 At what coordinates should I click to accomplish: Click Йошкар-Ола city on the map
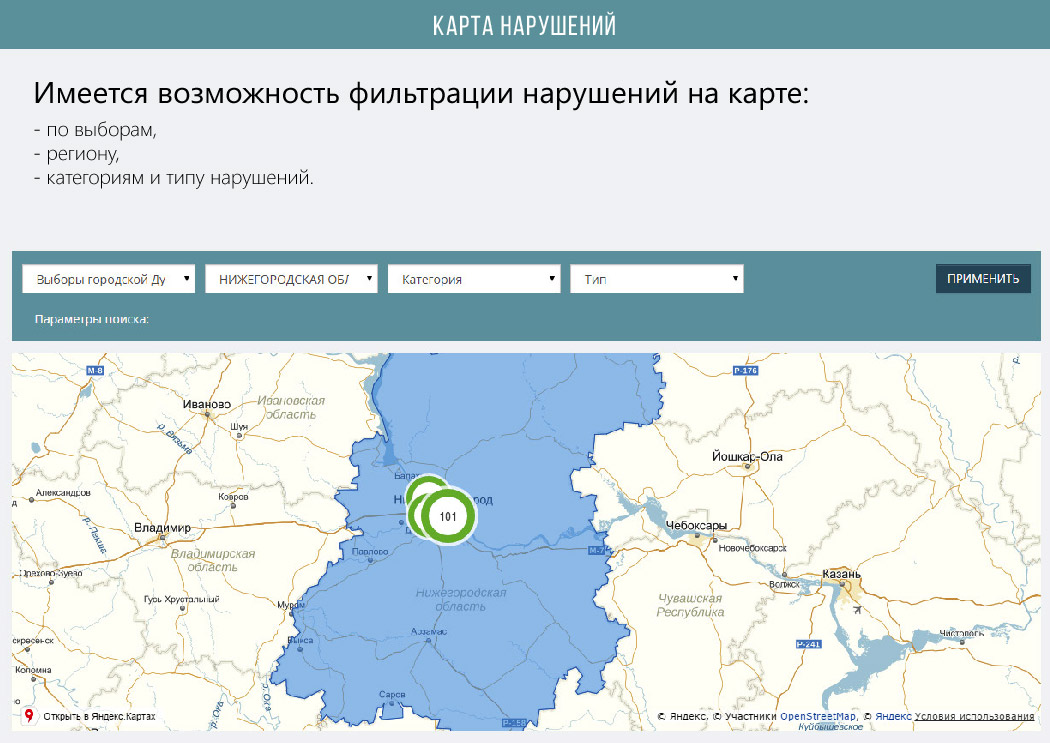pyautogui.click(x=747, y=456)
